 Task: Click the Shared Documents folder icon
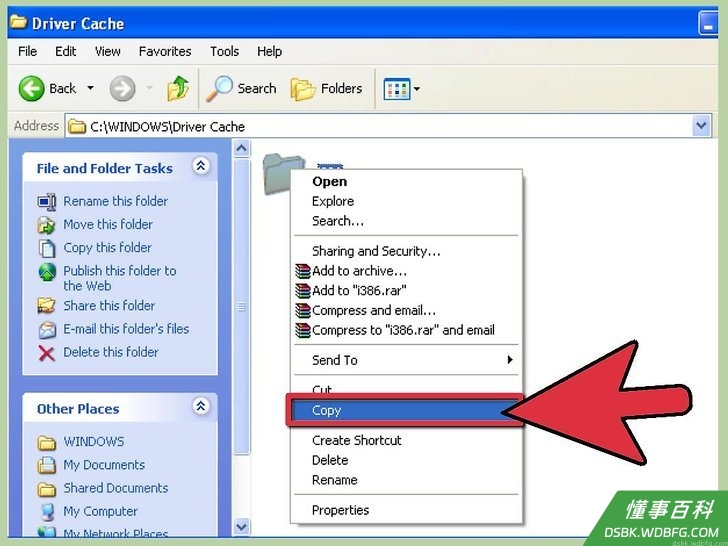(x=46, y=489)
